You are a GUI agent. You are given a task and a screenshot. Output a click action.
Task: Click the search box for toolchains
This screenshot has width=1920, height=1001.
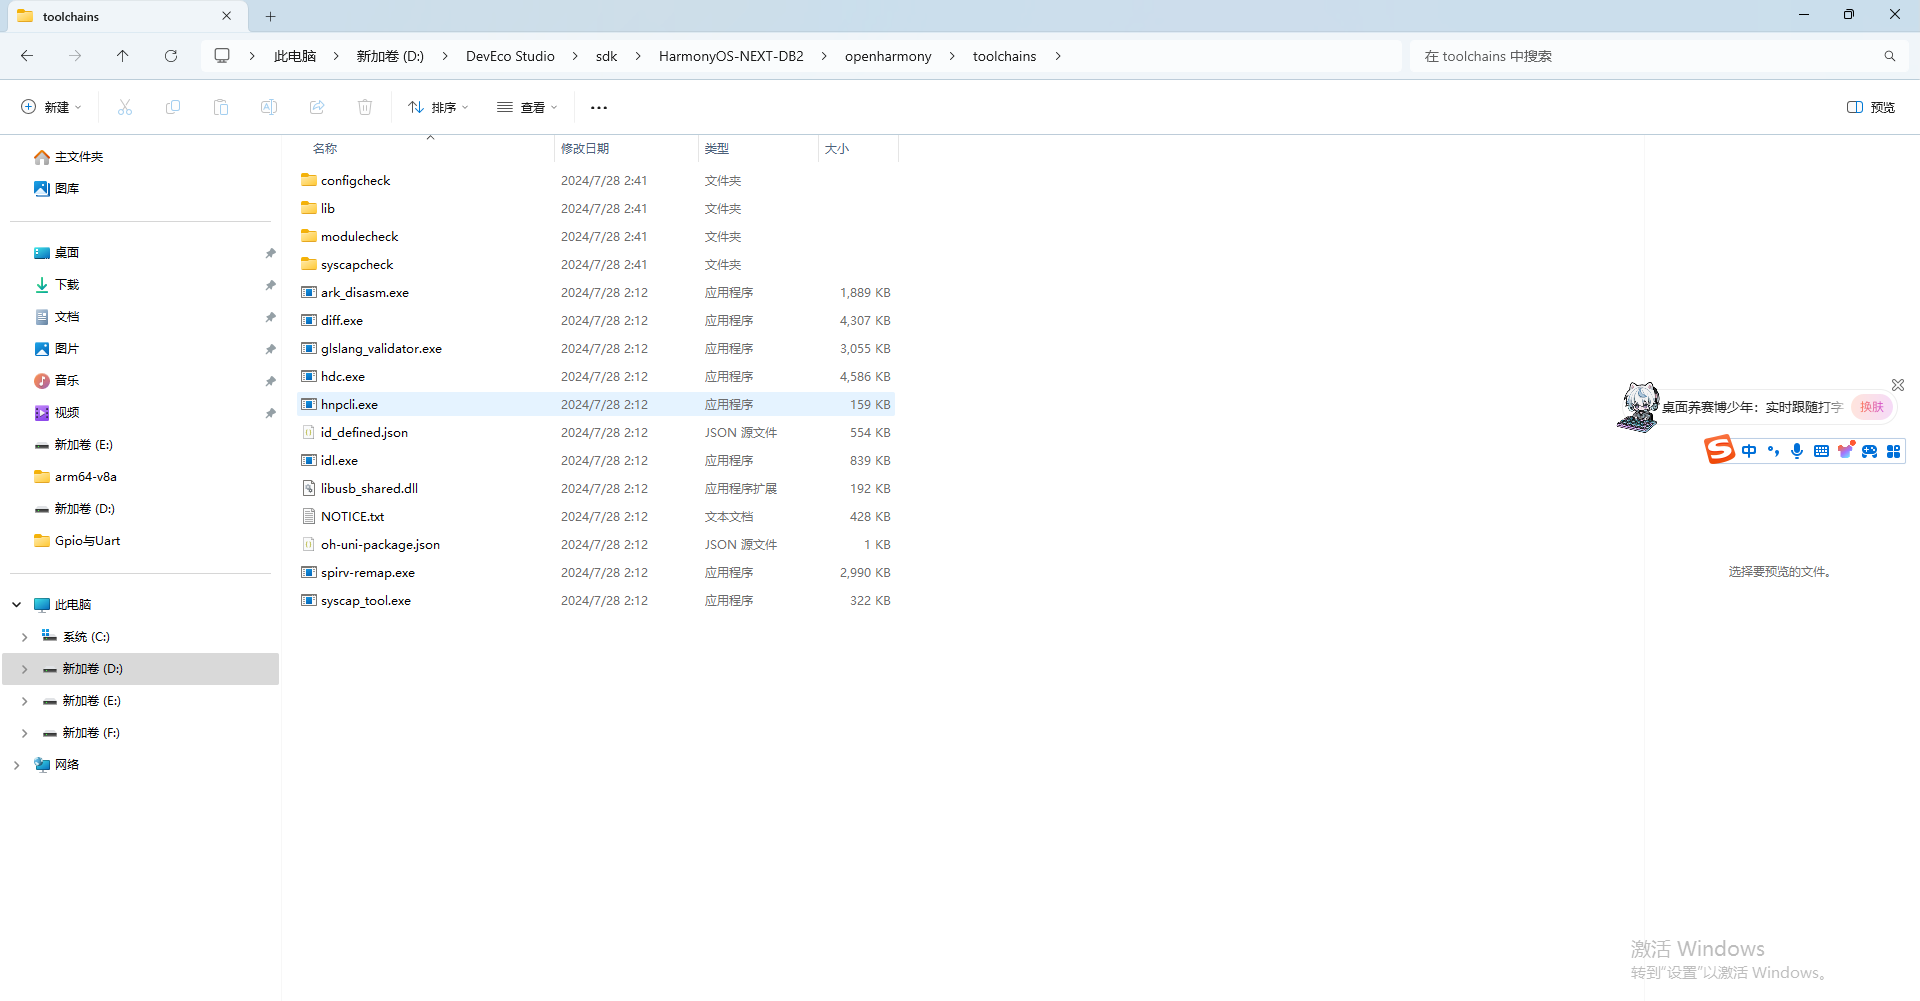pos(1650,55)
